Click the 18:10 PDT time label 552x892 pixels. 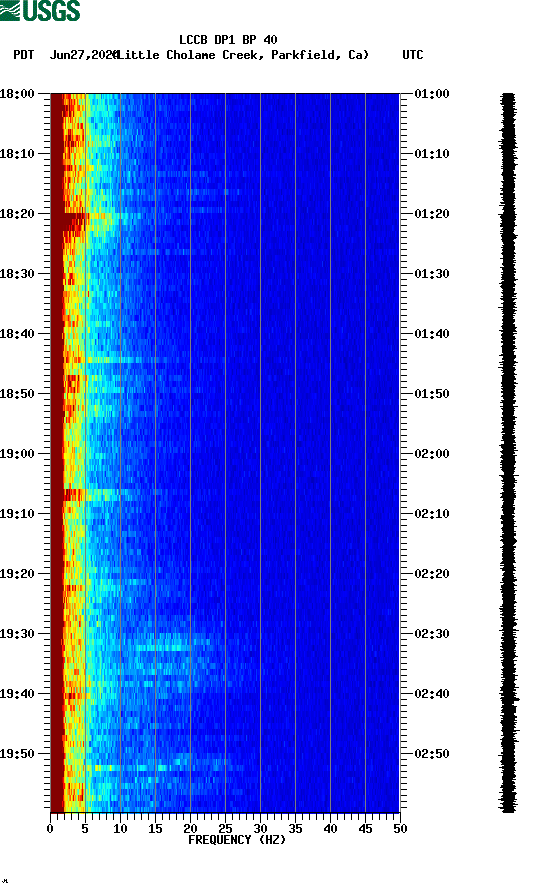[x=17, y=154]
